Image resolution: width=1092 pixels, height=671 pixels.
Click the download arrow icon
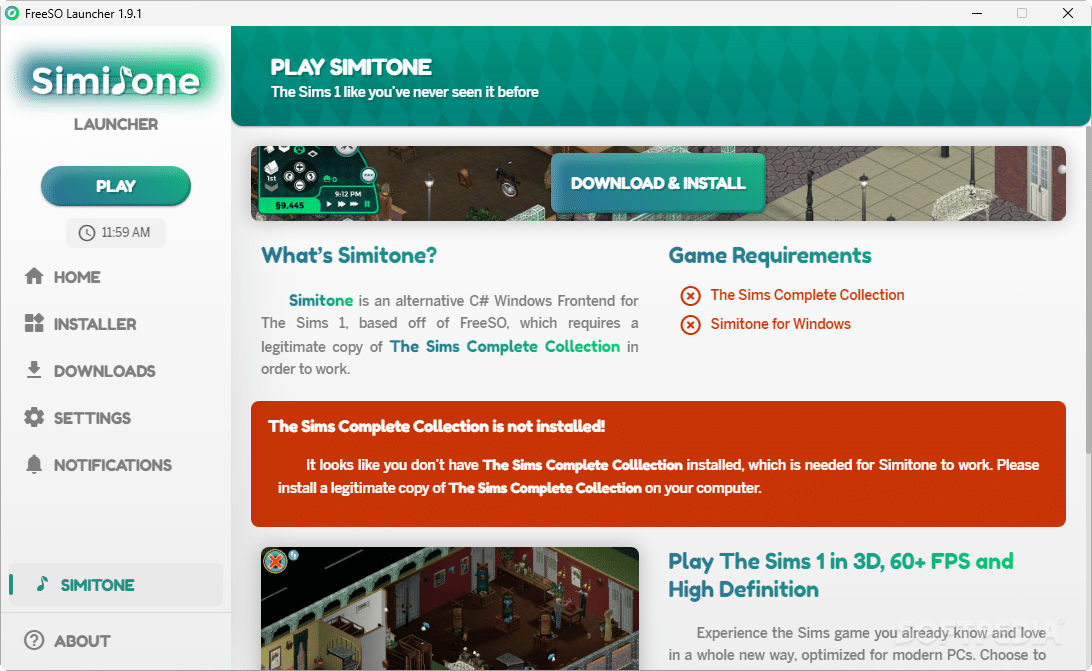(x=34, y=370)
